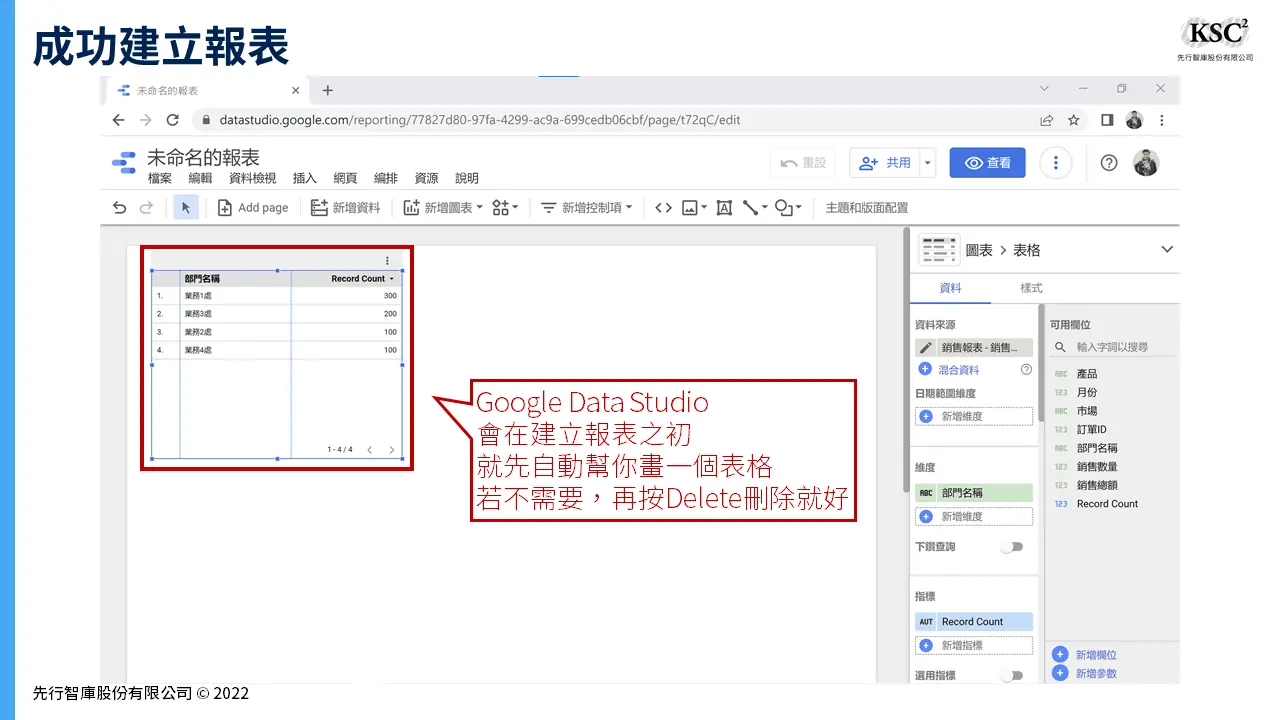1280x720 pixels.
Task: Click the report title 未命名的報表
Action: point(203,158)
